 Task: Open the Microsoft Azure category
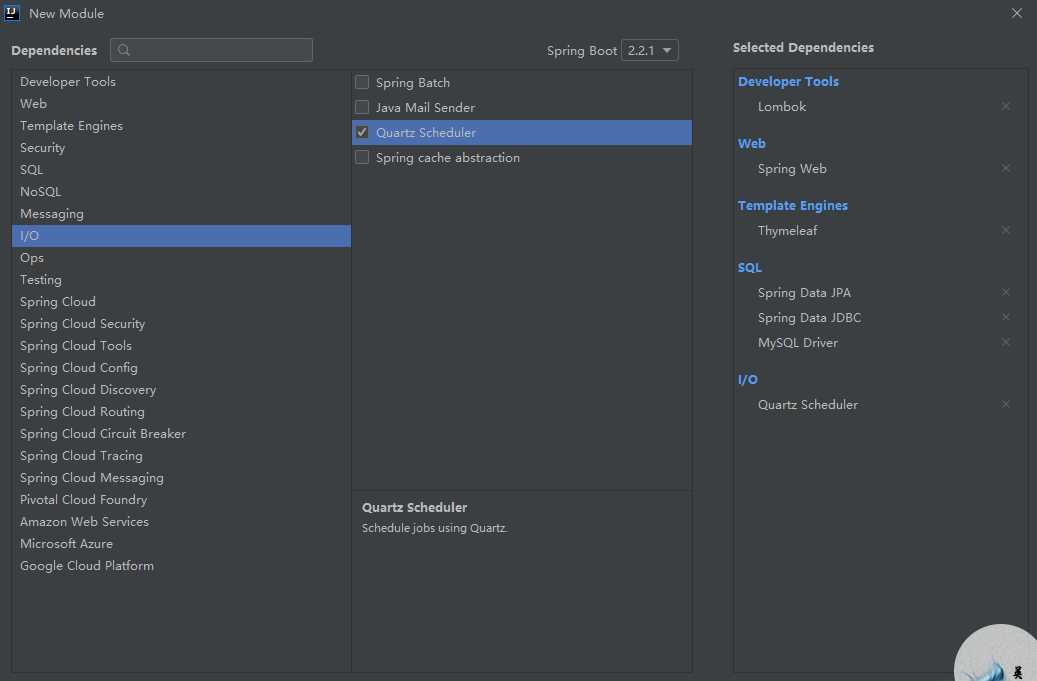(x=181, y=543)
